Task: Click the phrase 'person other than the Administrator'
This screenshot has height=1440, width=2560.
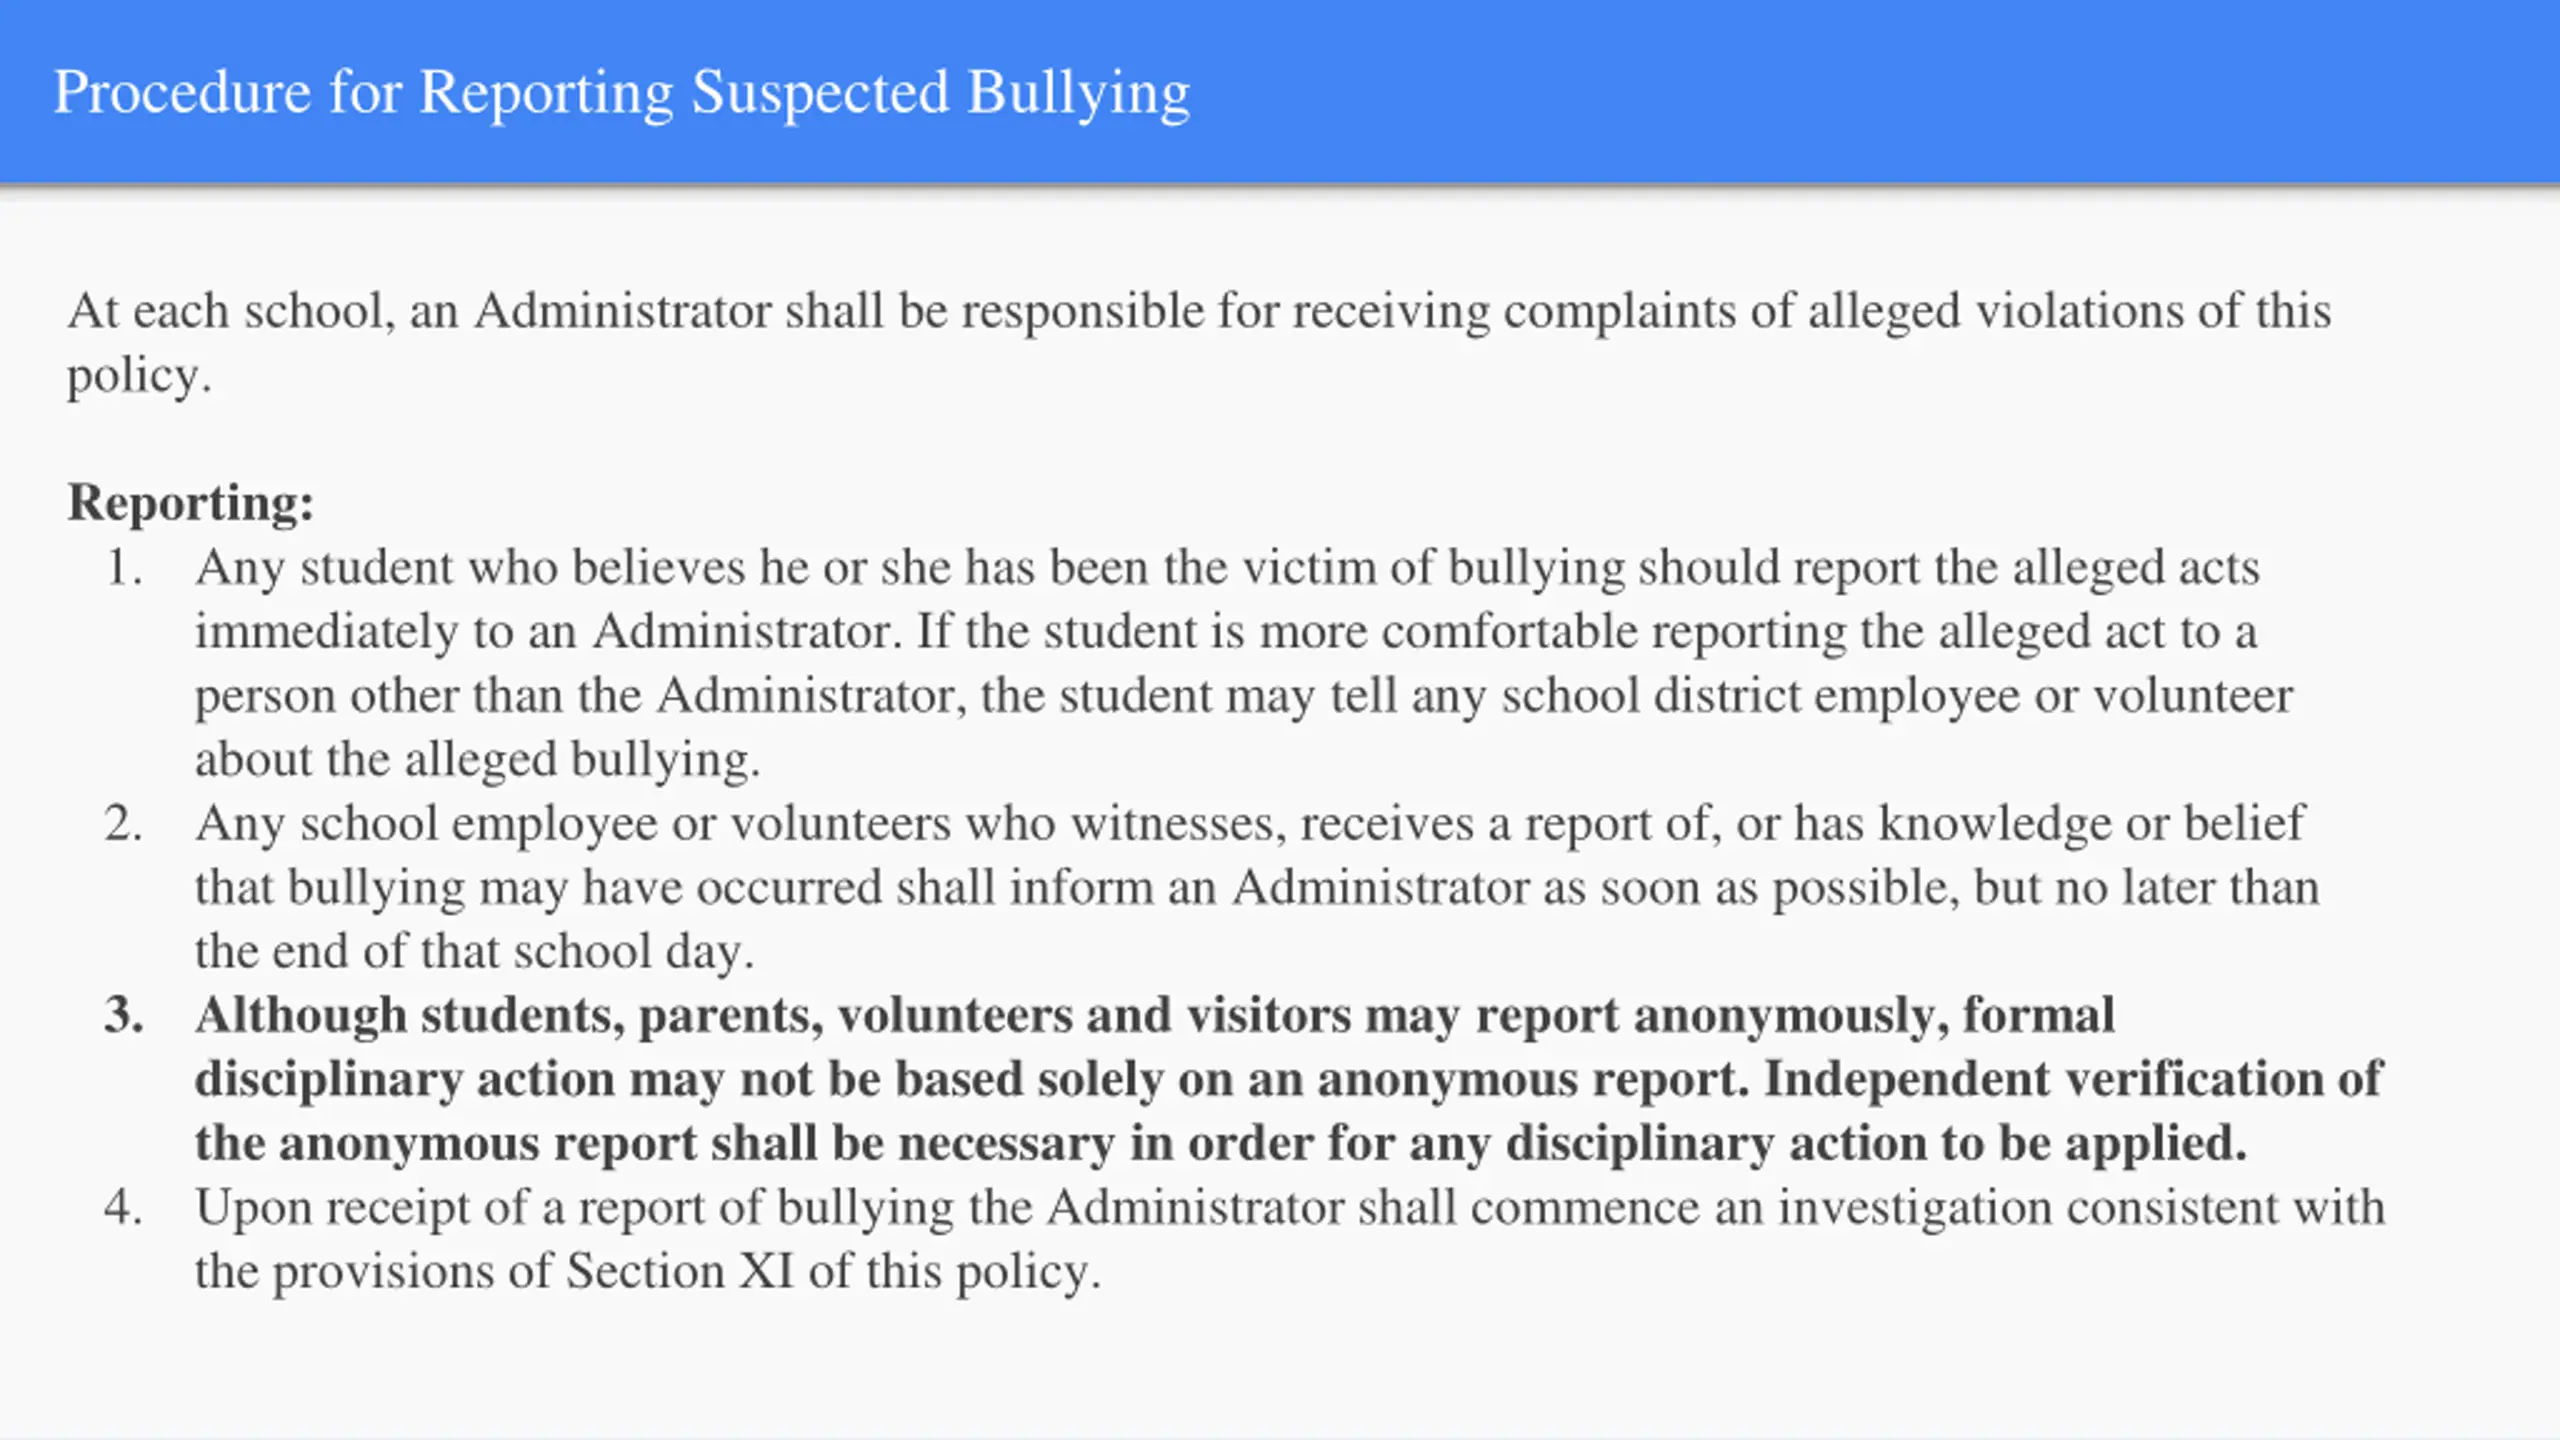Action: click(578, 696)
